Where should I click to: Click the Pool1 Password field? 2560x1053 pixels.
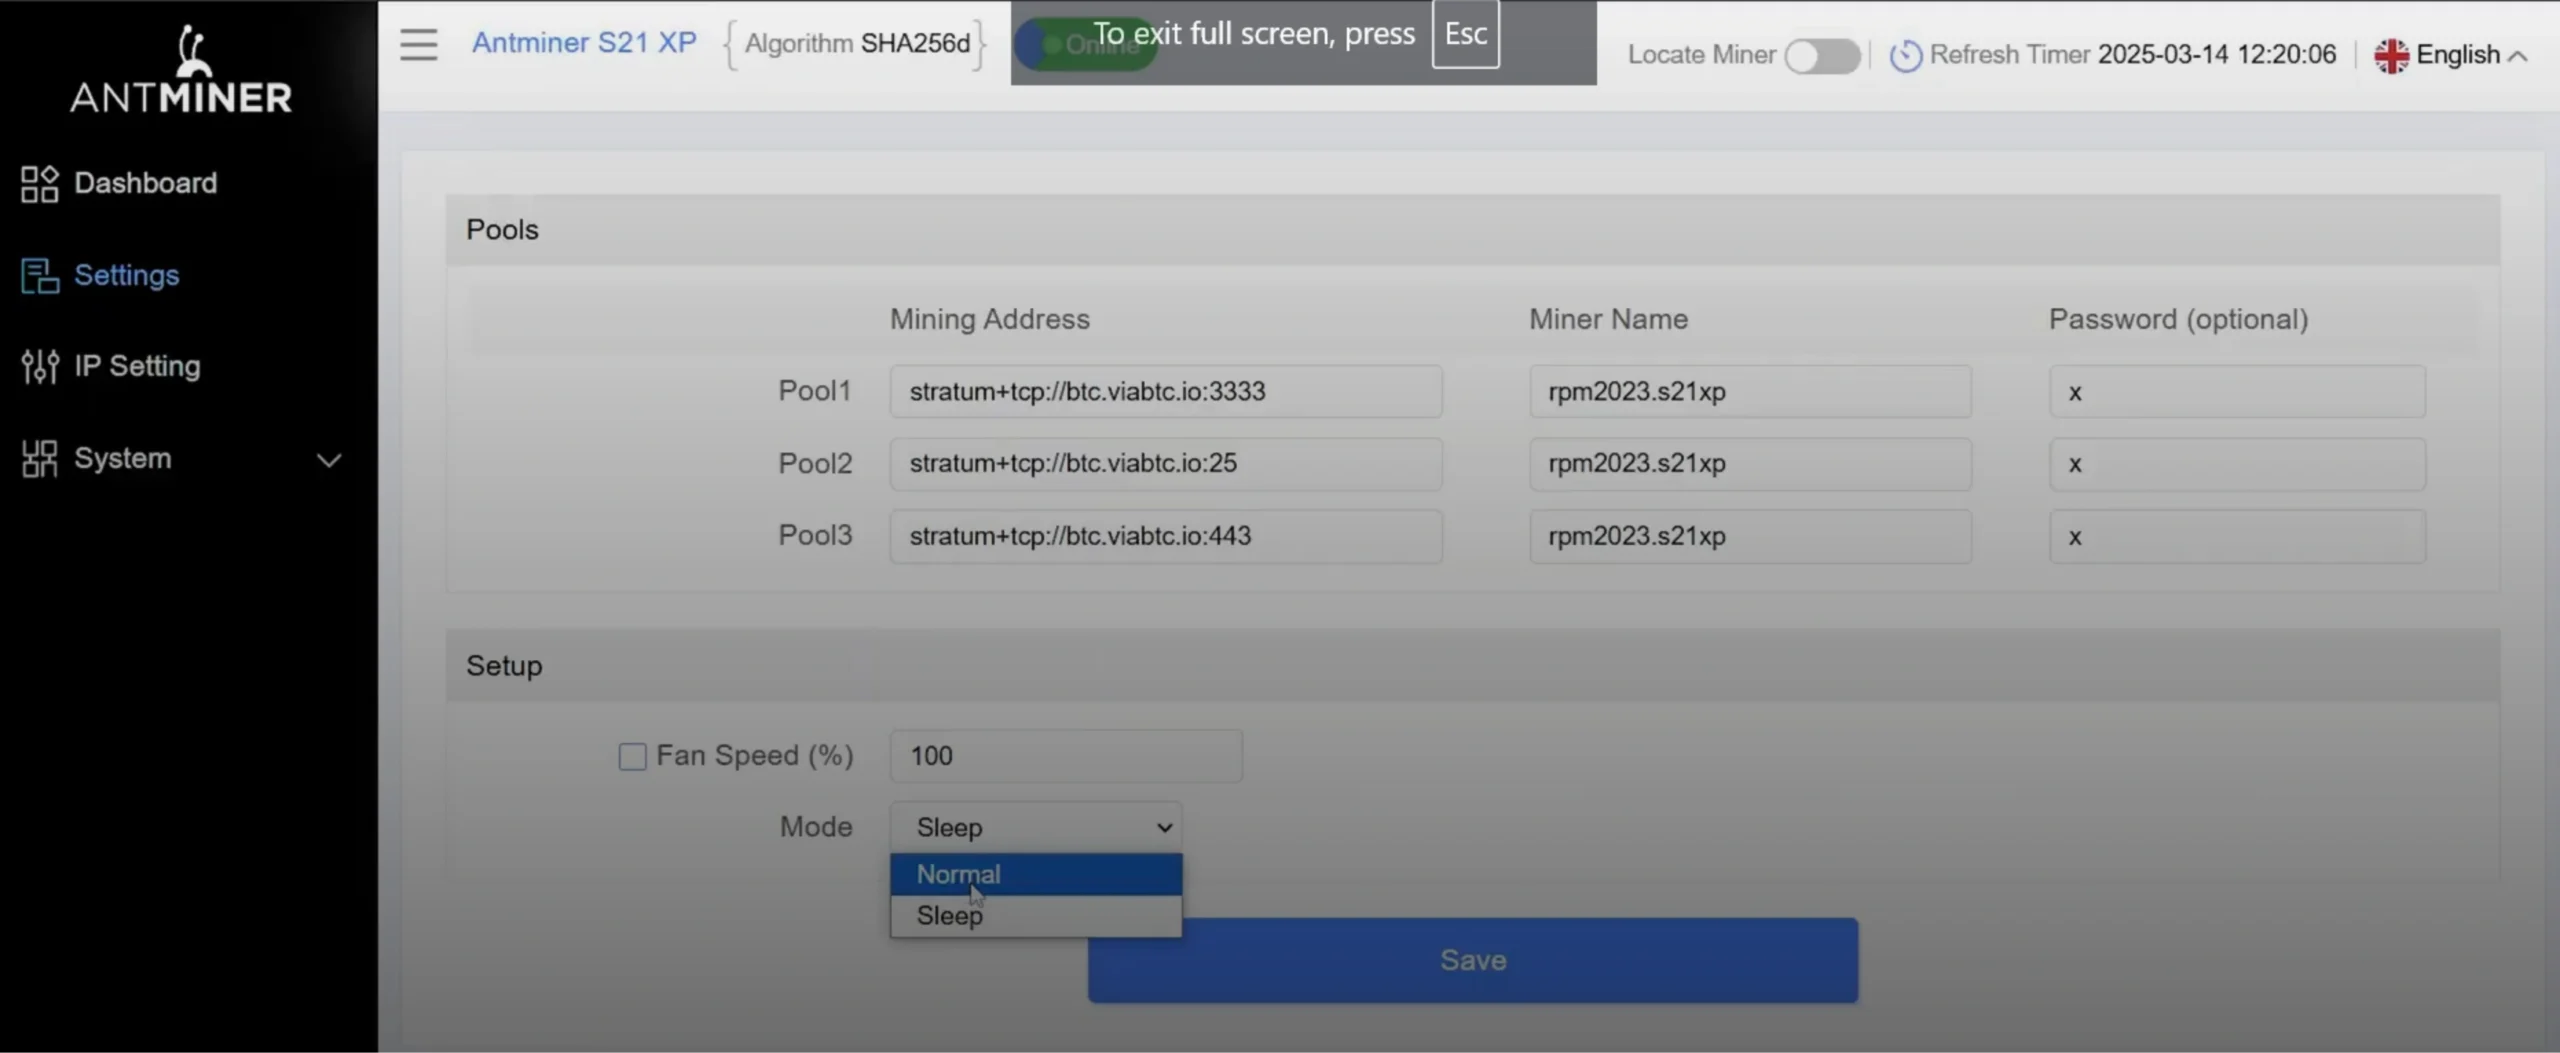[2237, 391]
